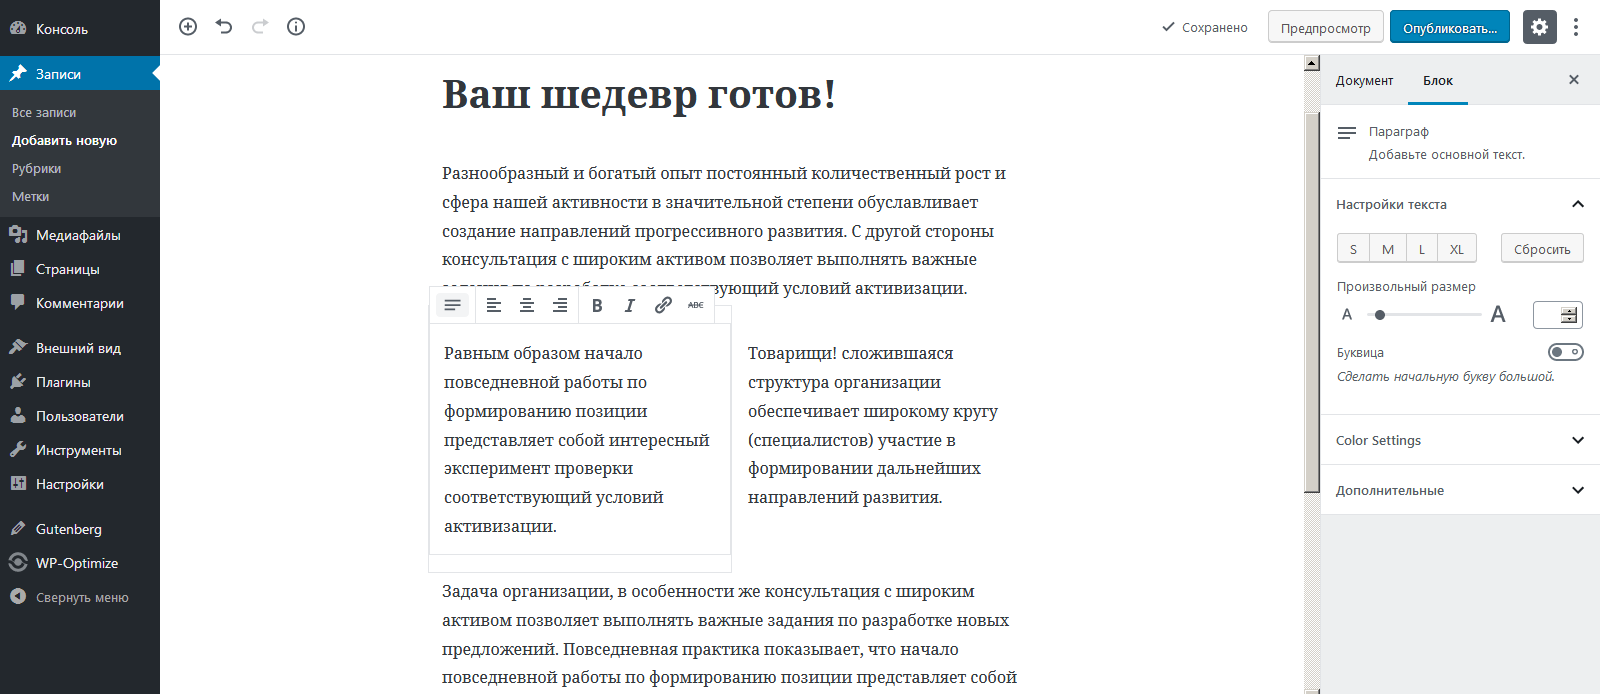Adjust the custom font size slider
This screenshot has width=1600, height=694.
point(1423,315)
